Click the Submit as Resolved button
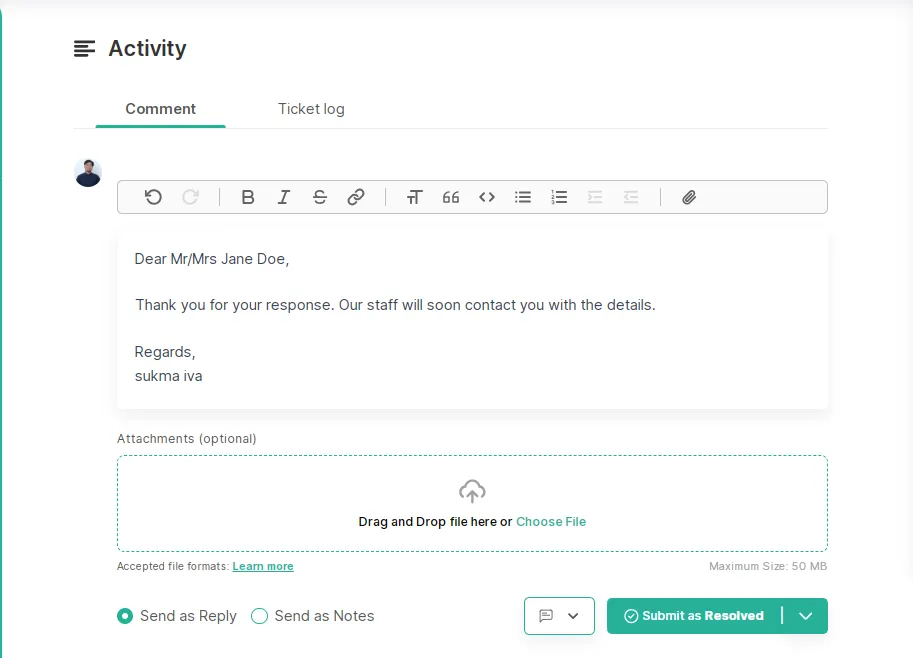 pyautogui.click(x=694, y=616)
